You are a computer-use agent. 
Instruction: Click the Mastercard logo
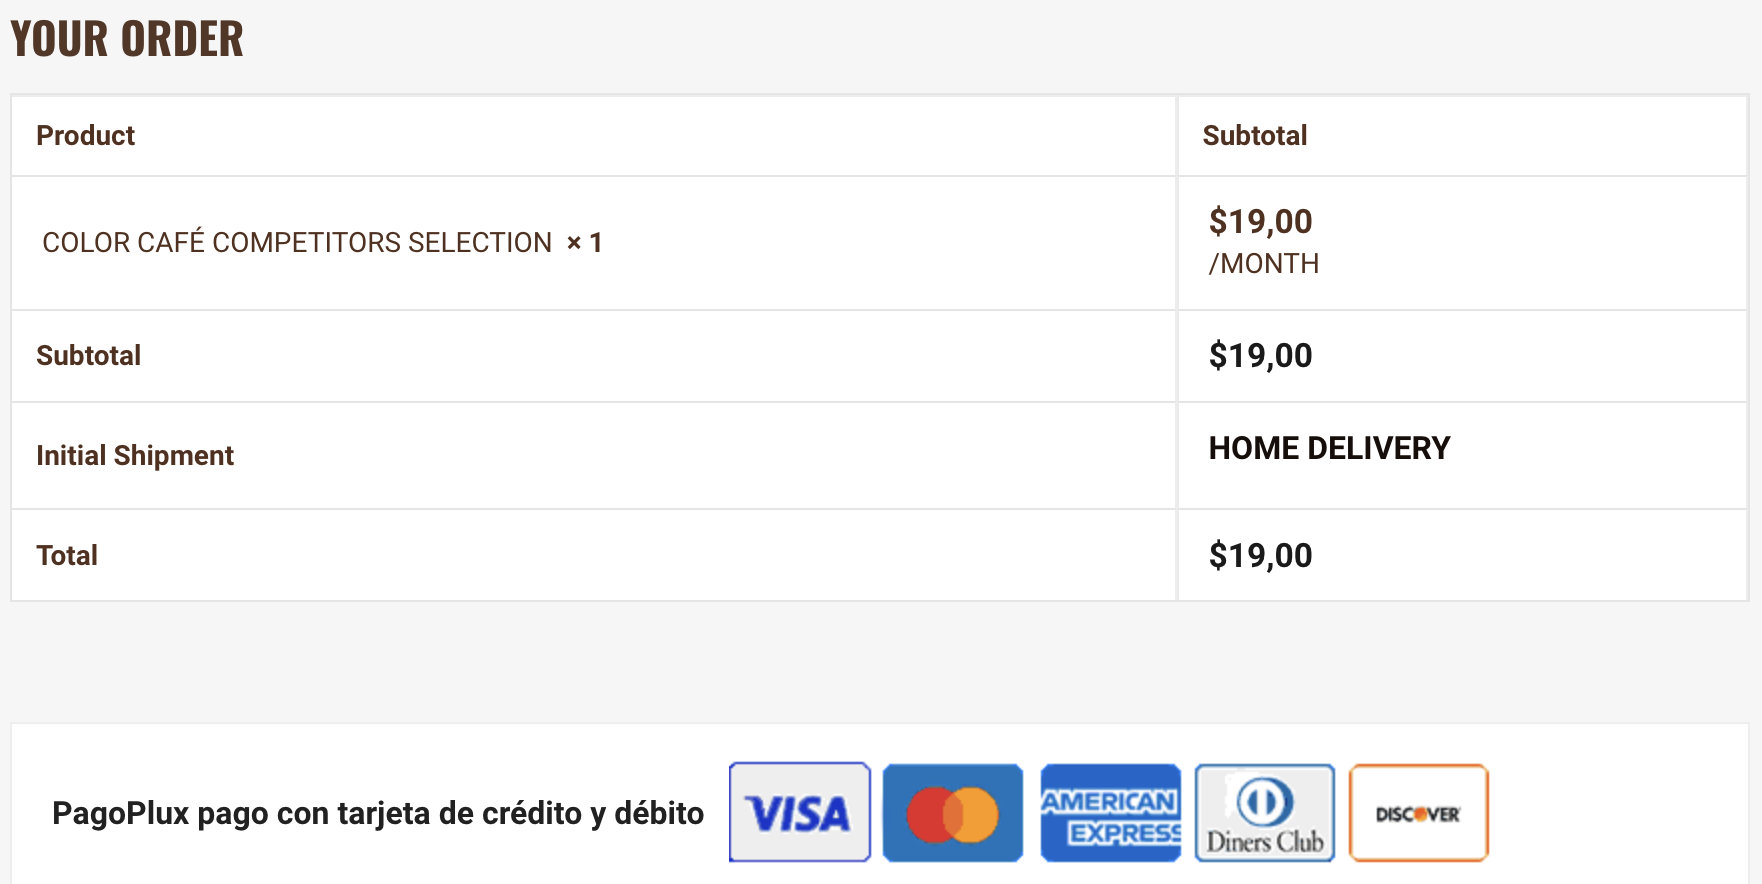coord(952,812)
